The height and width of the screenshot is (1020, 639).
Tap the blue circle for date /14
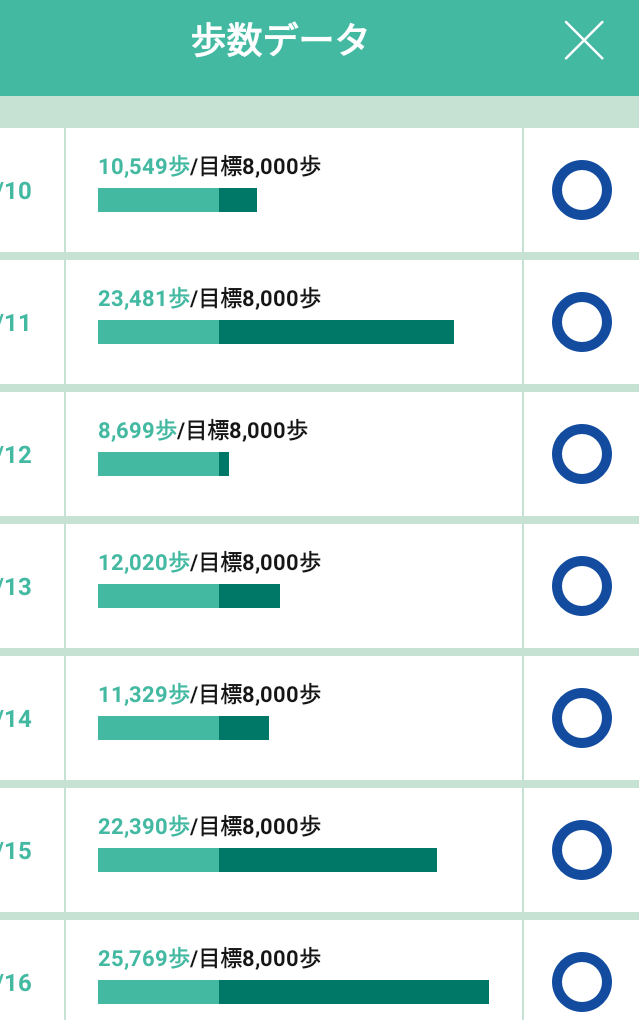click(x=582, y=718)
